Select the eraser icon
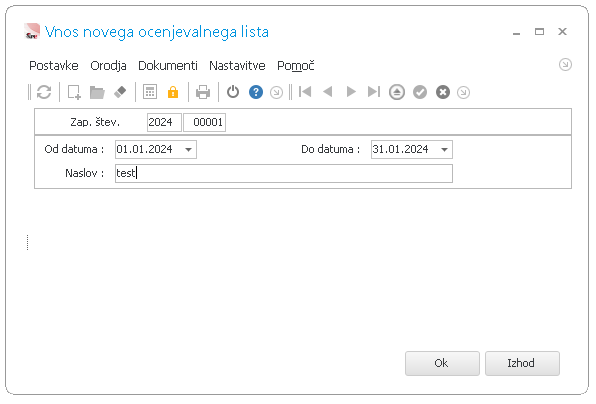This screenshot has height=404, width=596. coord(120,92)
